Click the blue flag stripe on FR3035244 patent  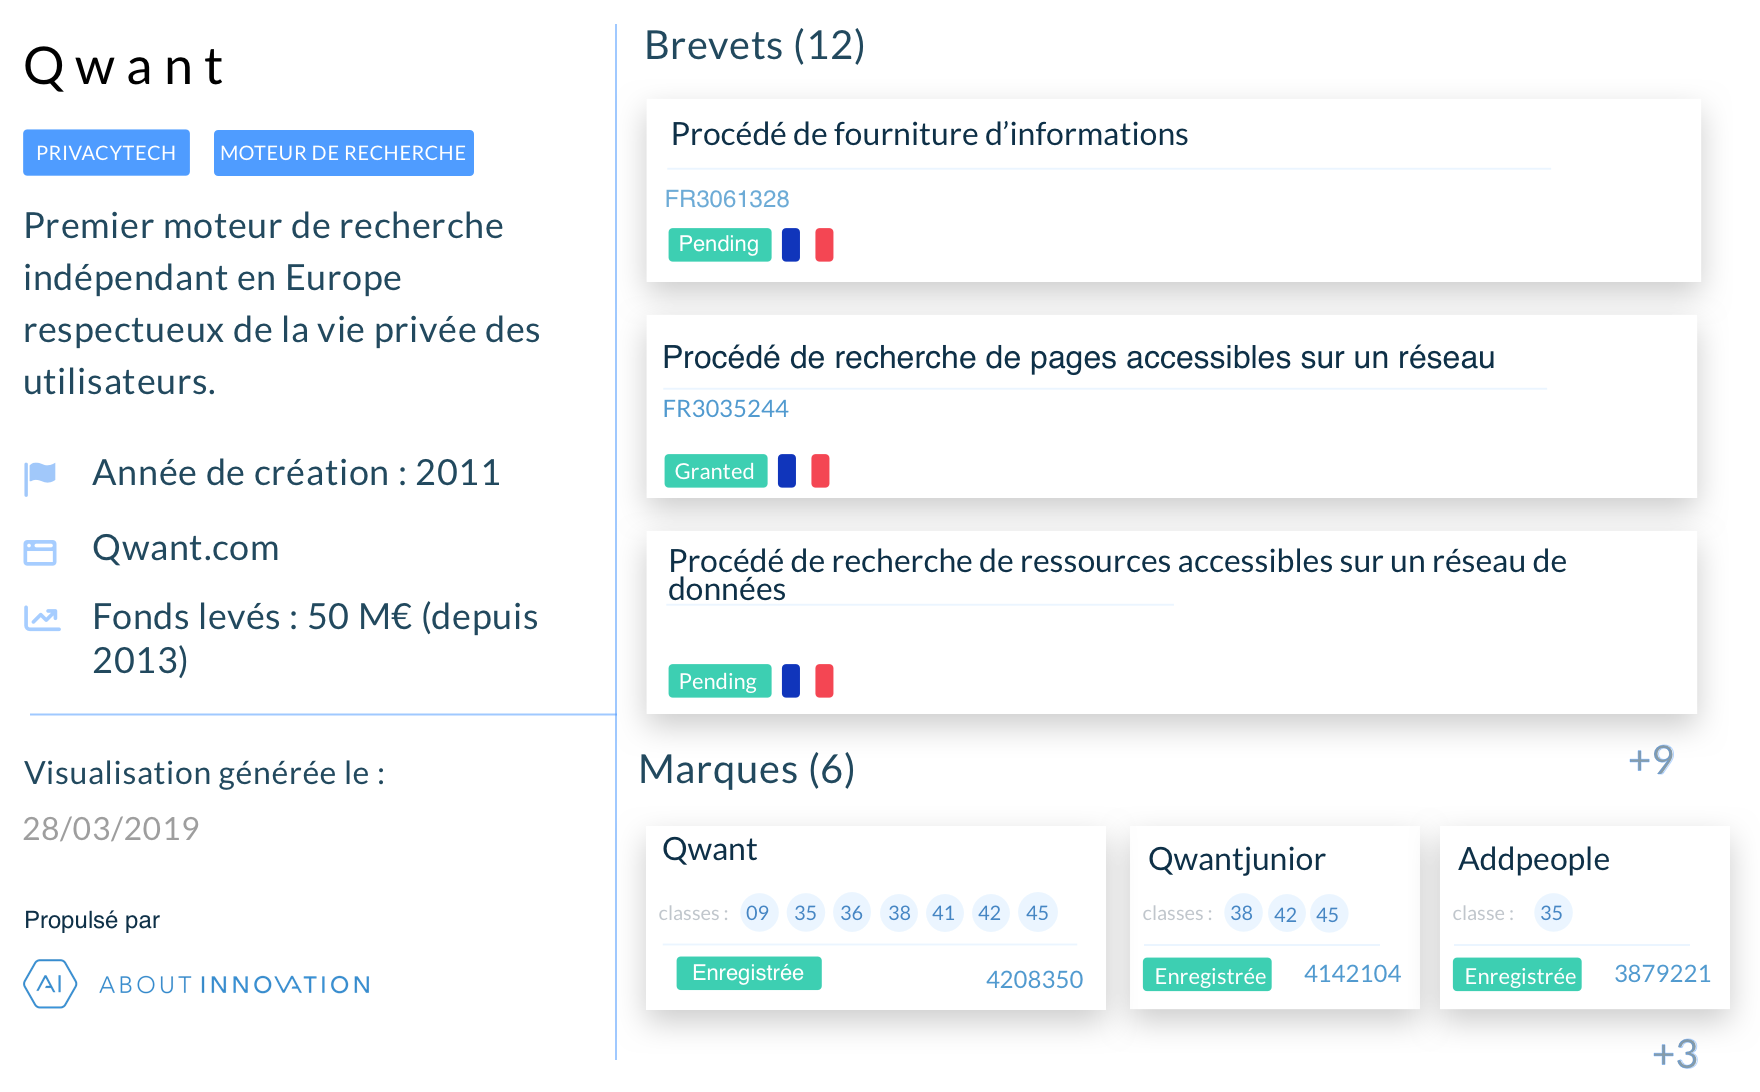click(x=787, y=471)
